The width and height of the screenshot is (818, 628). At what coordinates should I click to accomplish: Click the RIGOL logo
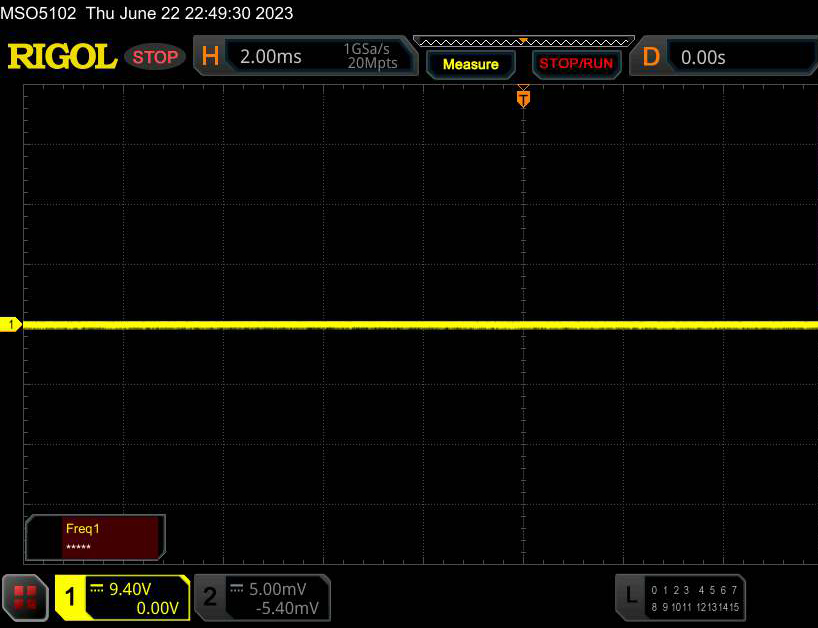coord(62,57)
